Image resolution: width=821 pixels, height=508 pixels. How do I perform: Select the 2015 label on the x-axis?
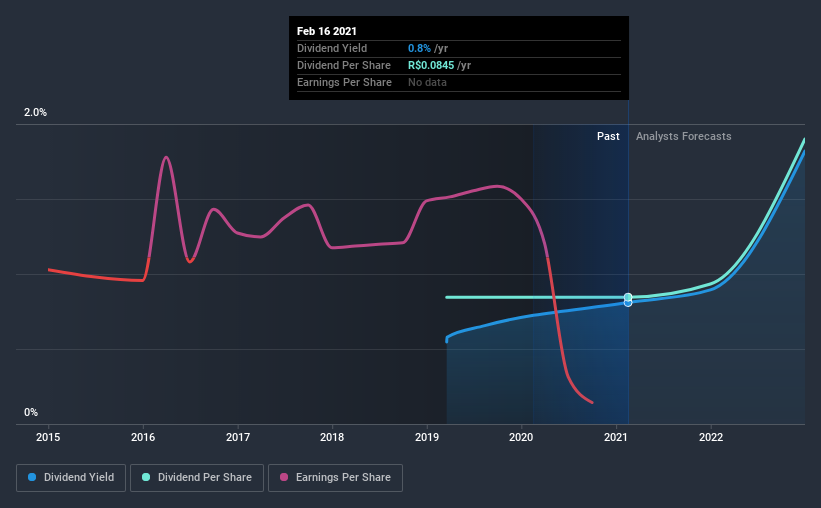pyautogui.click(x=48, y=437)
